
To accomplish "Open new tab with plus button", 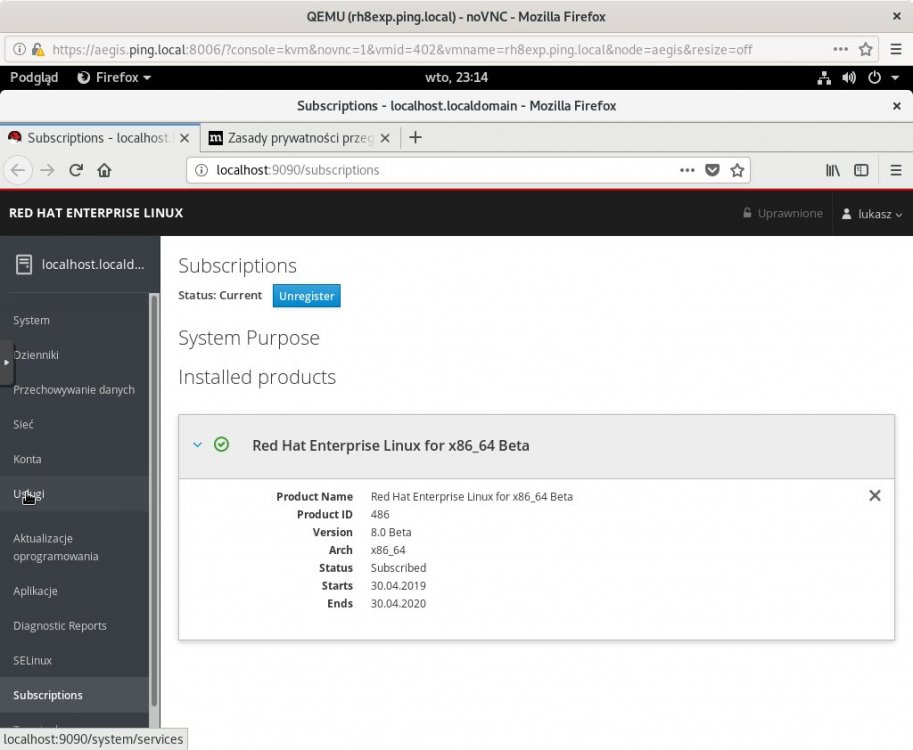I will 415,137.
